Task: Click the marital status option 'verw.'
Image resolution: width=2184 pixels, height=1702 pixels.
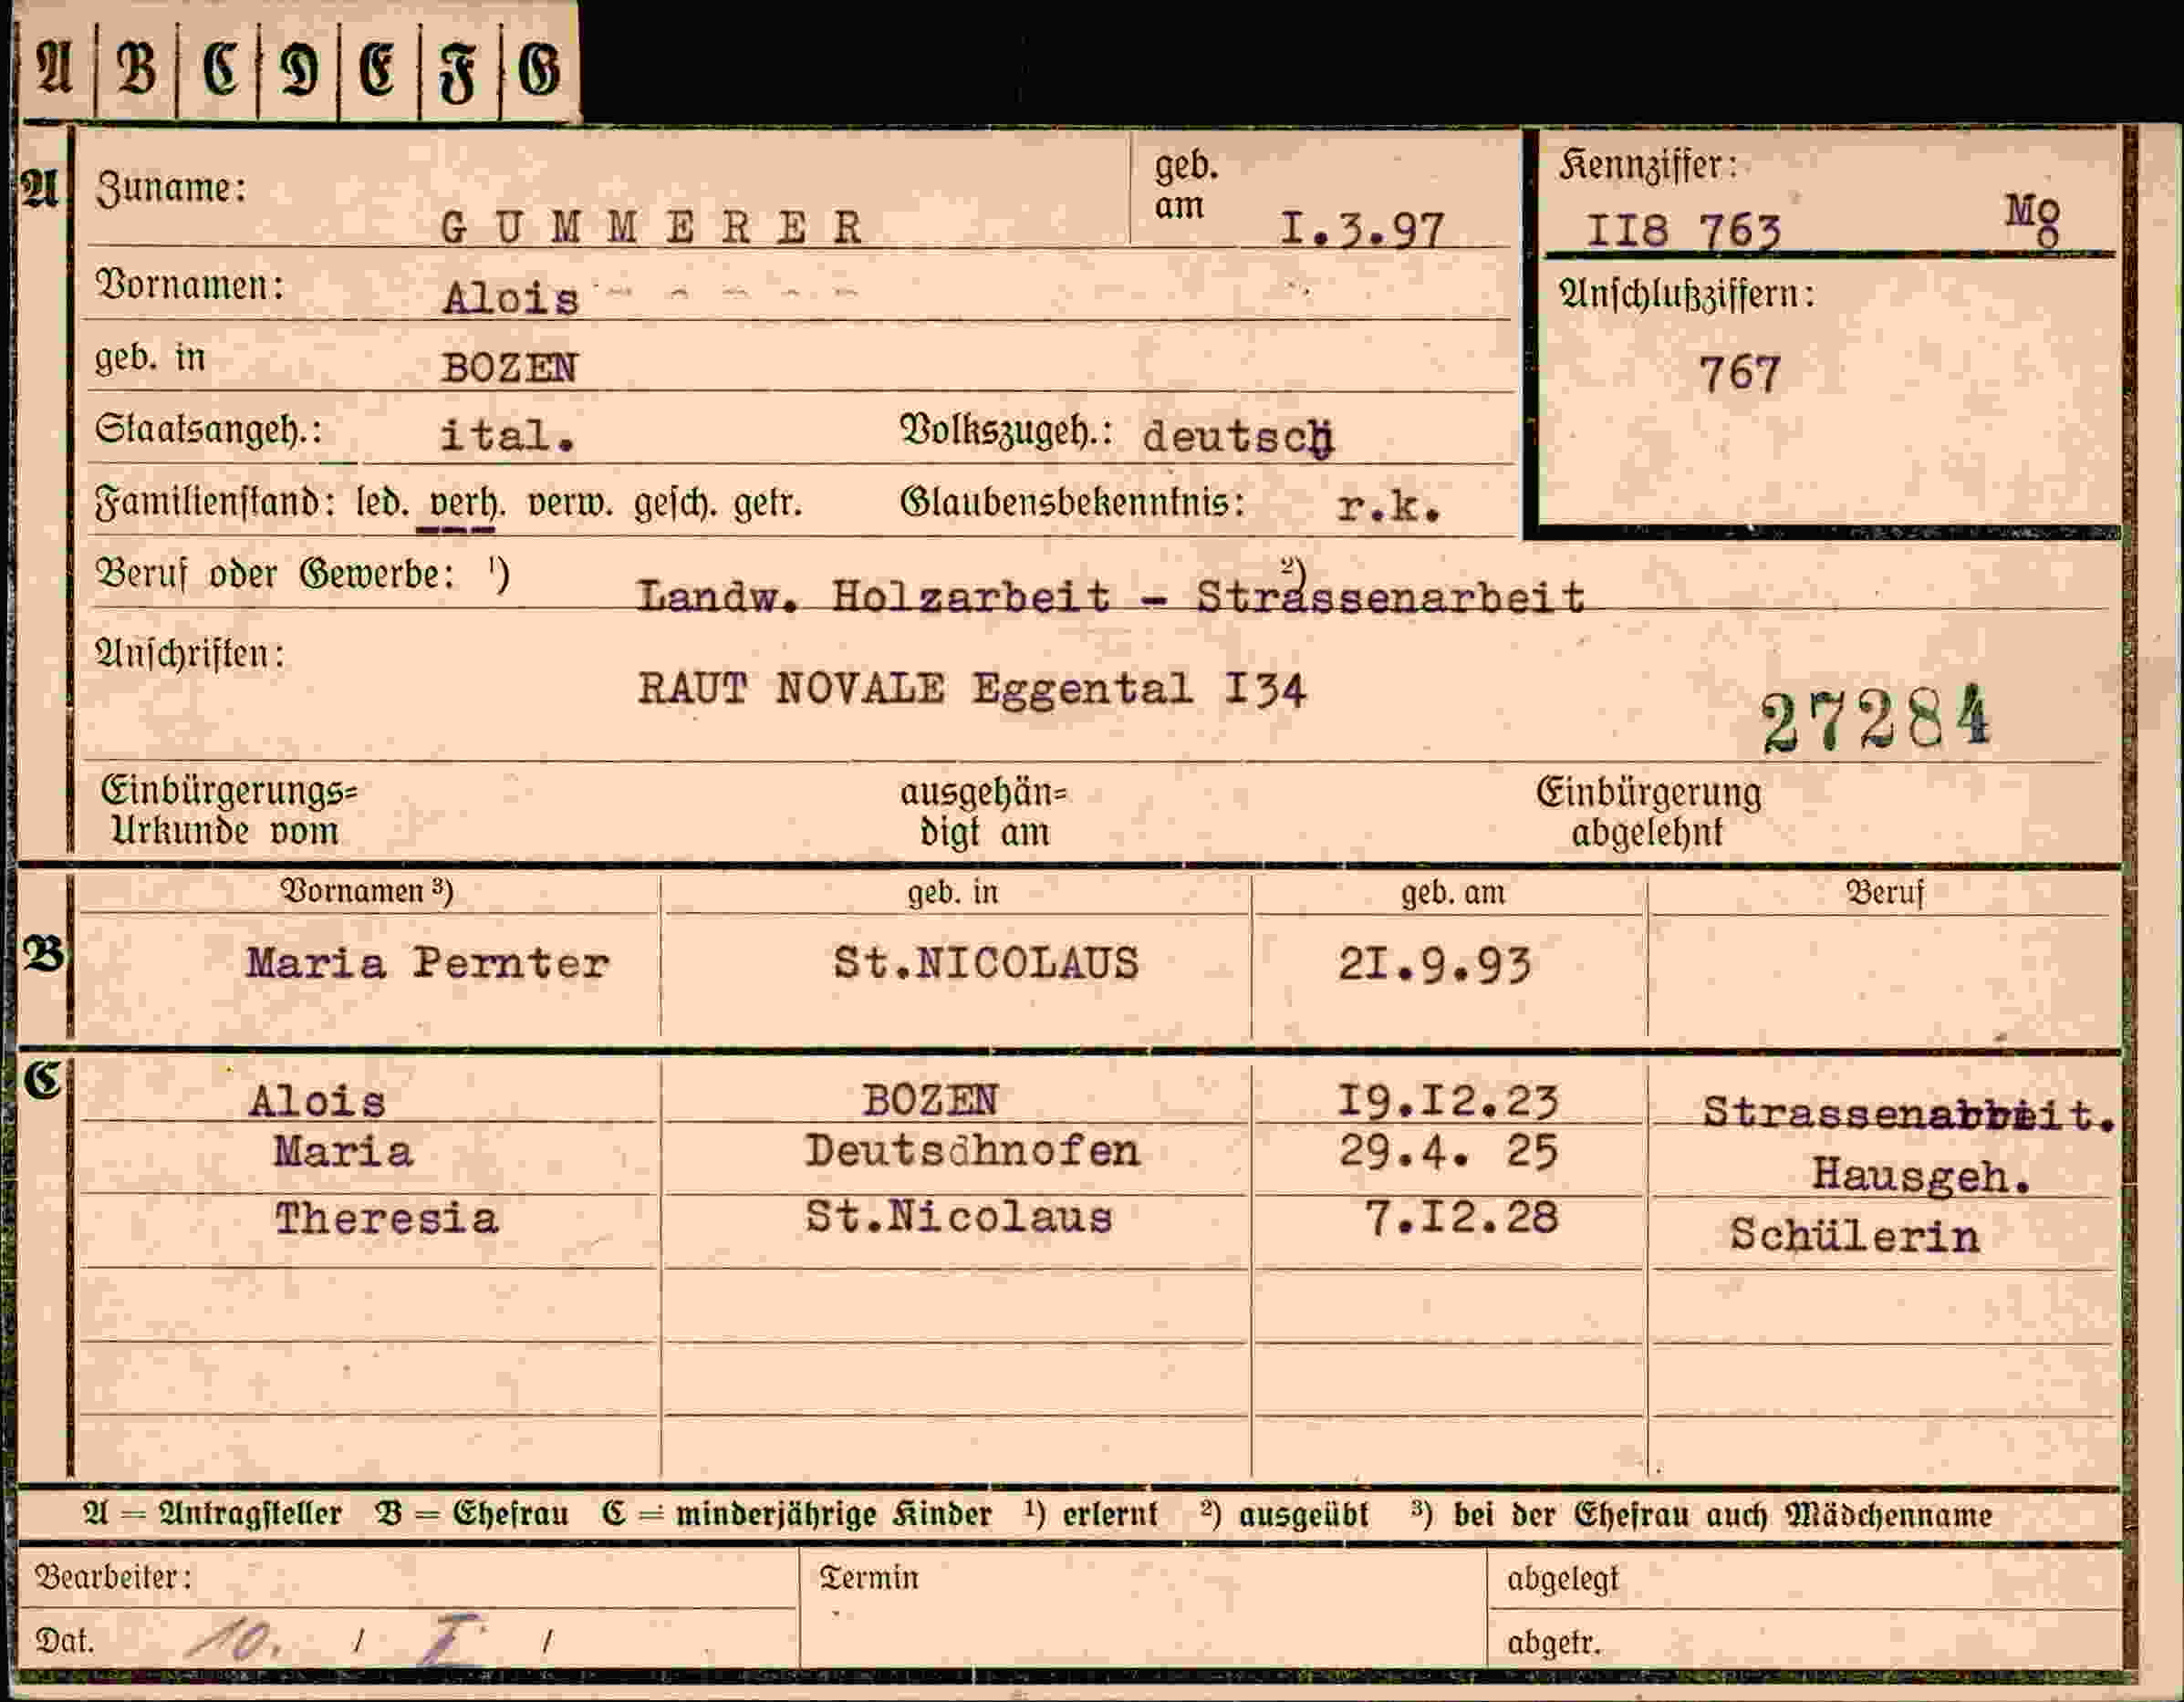Action: point(570,502)
